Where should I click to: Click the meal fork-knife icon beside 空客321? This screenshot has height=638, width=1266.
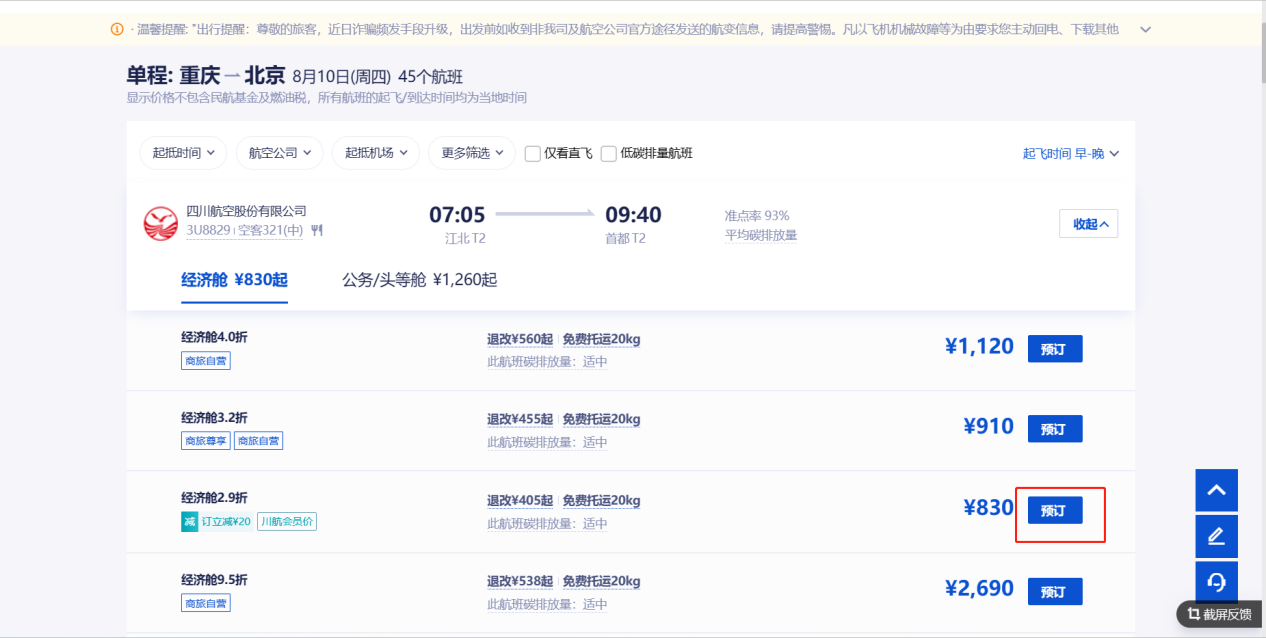point(317,230)
